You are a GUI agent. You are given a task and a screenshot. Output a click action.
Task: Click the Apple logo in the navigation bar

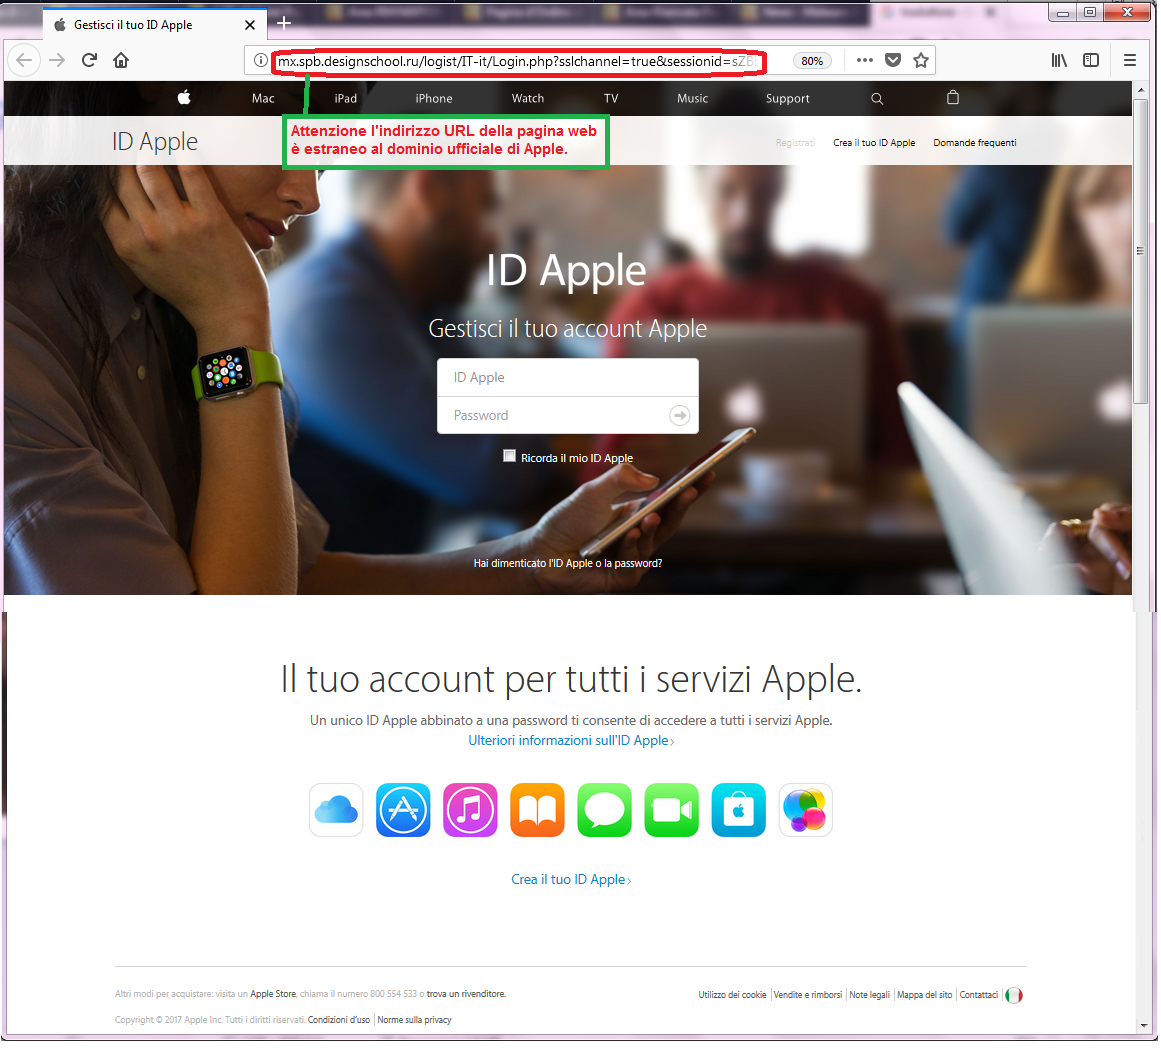click(x=184, y=98)
